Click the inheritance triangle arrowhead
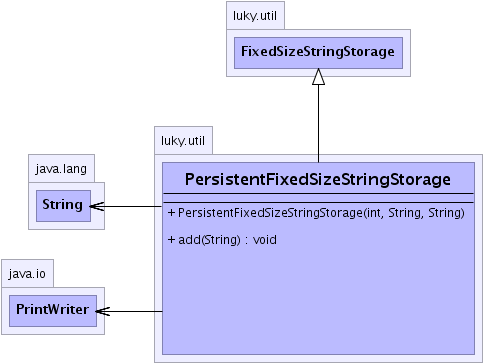 pos(318,77)
